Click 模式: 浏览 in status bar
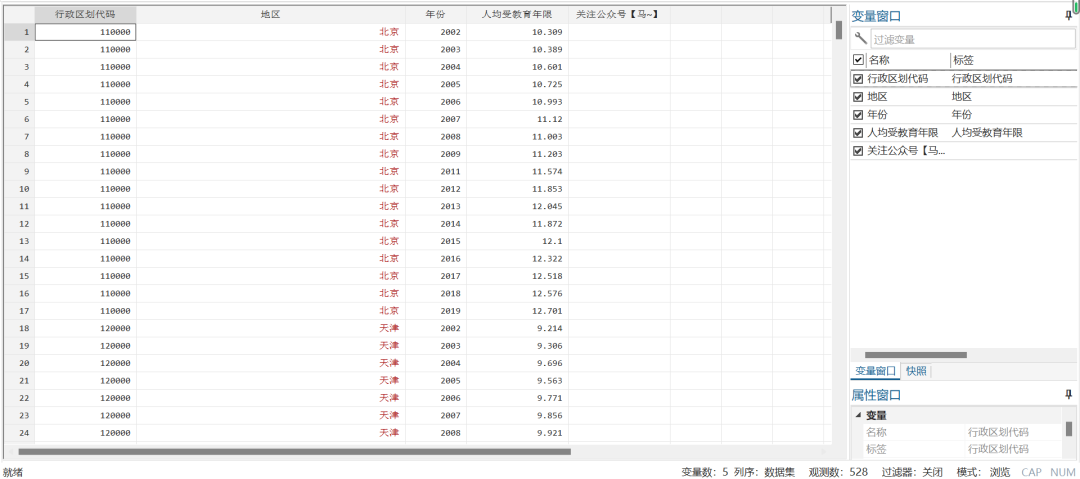 pos(983,472)
